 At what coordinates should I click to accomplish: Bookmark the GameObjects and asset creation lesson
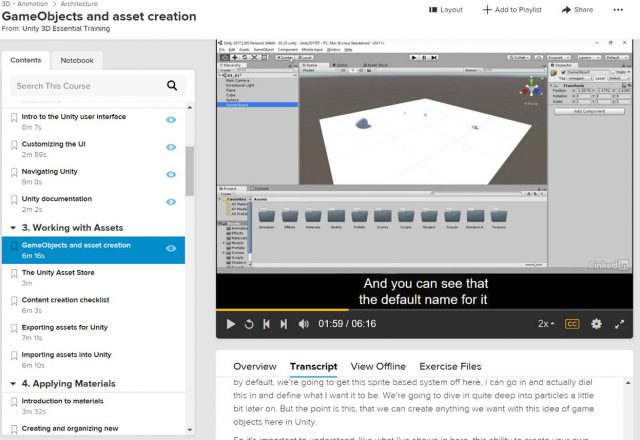tap(14, 246)
